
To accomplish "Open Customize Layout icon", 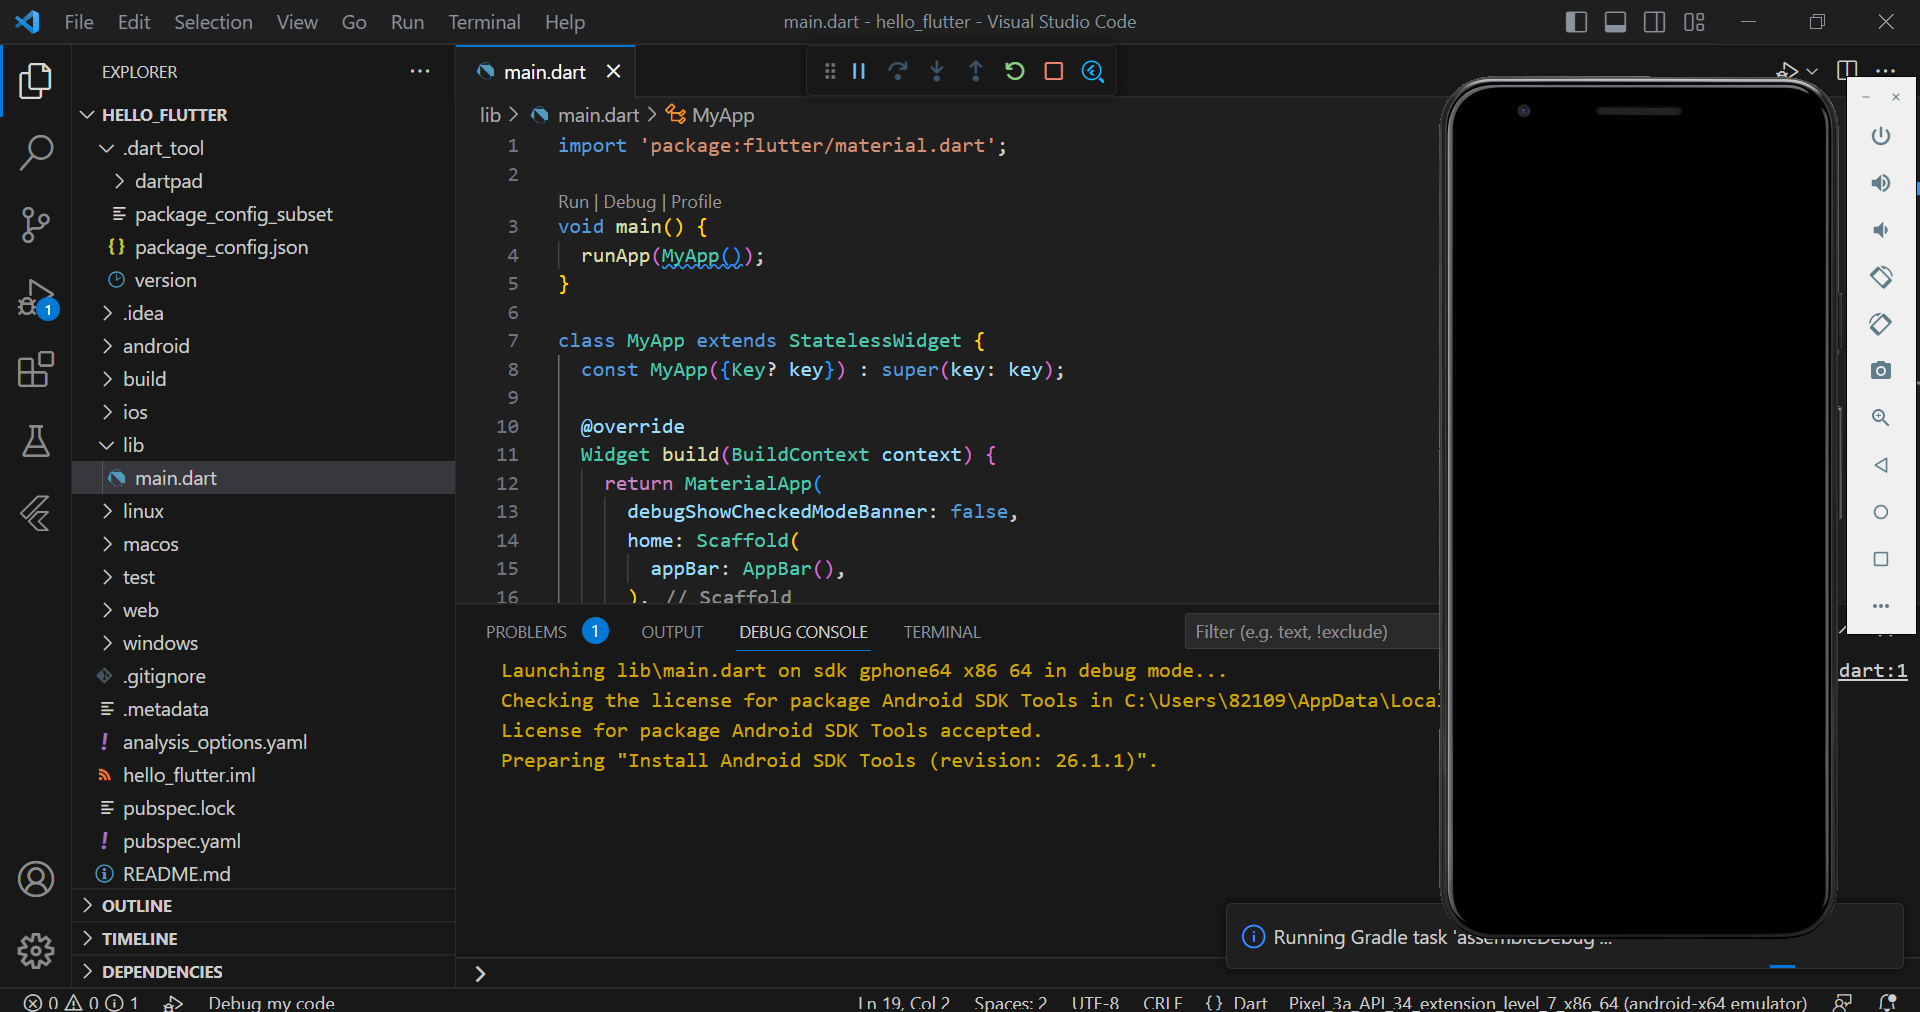I will coord(1694,22).
